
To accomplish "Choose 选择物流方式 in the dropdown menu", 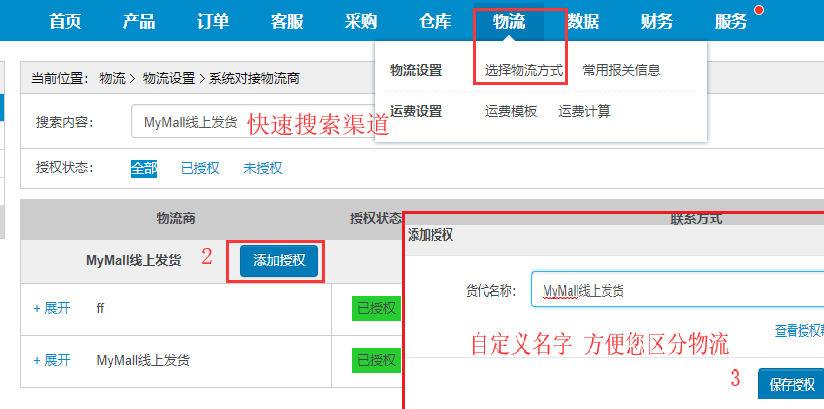I will 524,70.
